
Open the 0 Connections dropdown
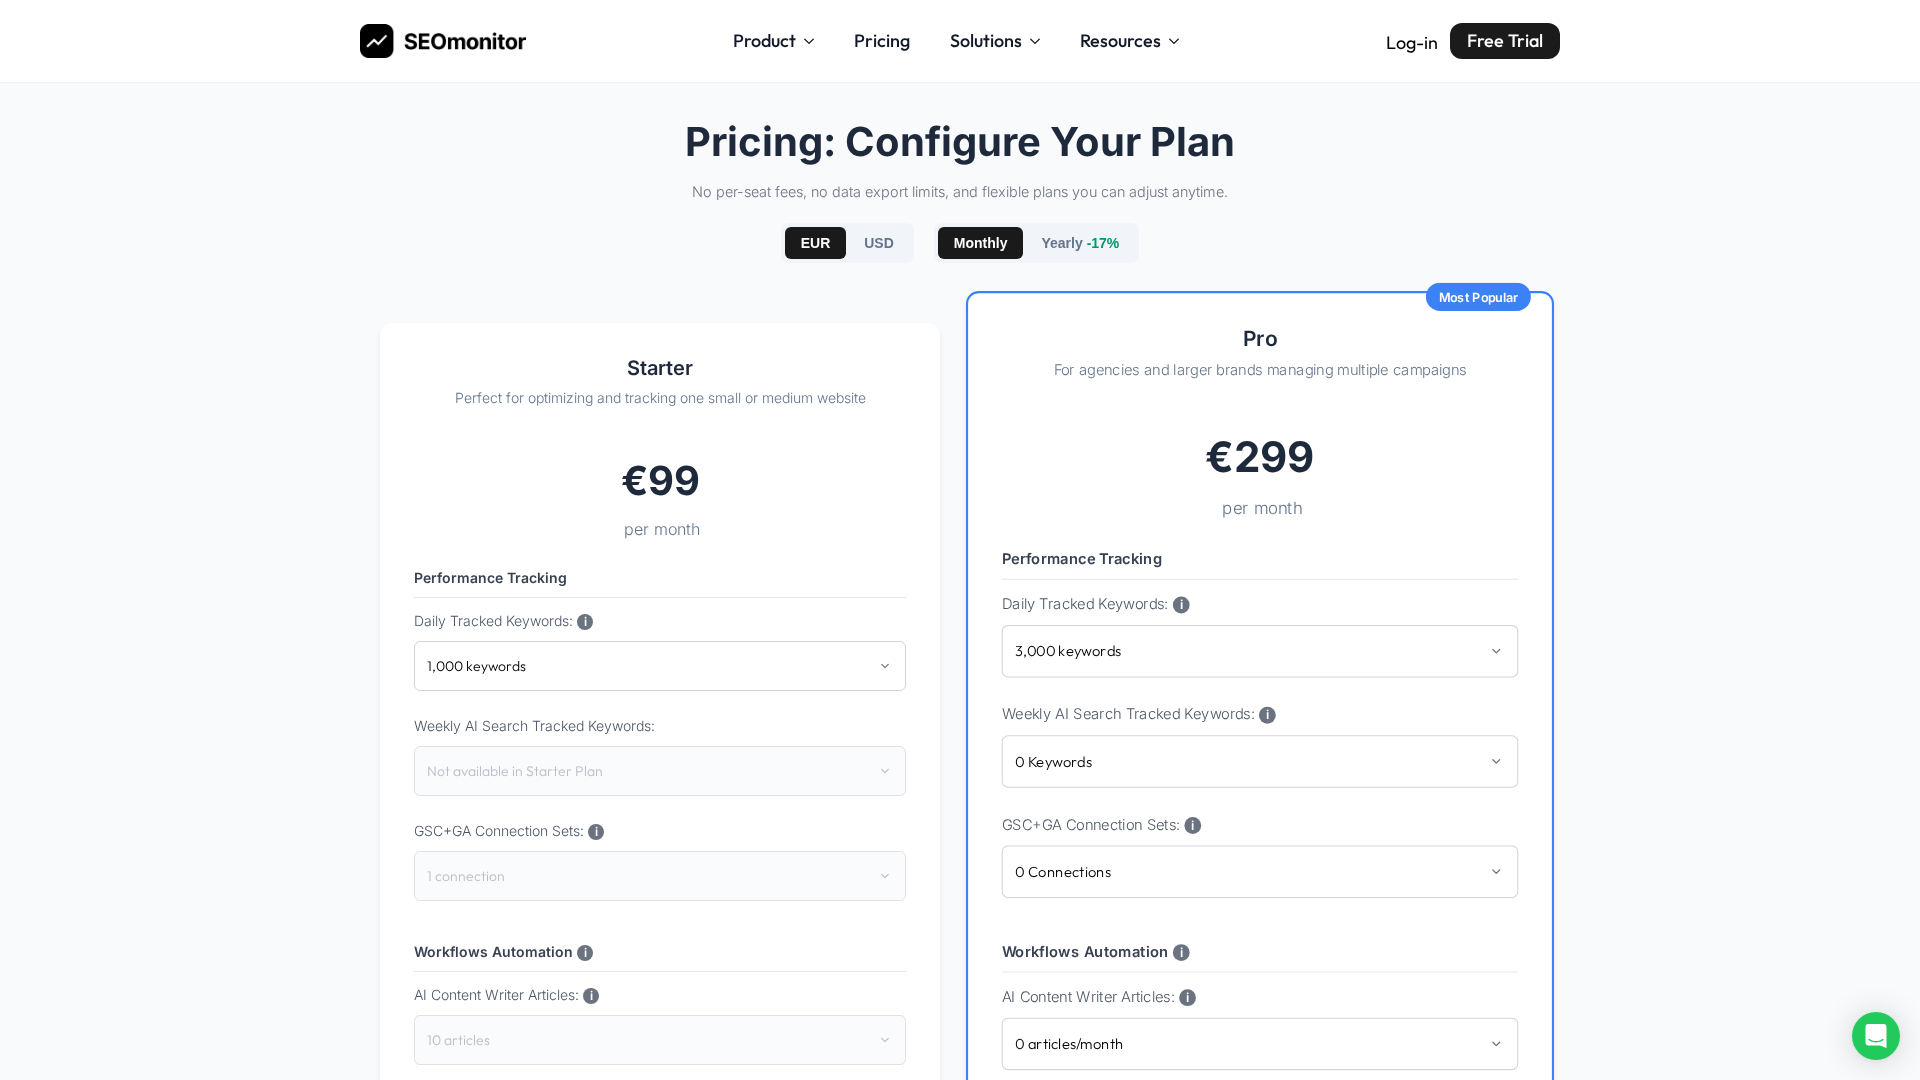click(x=1259, y=872)
